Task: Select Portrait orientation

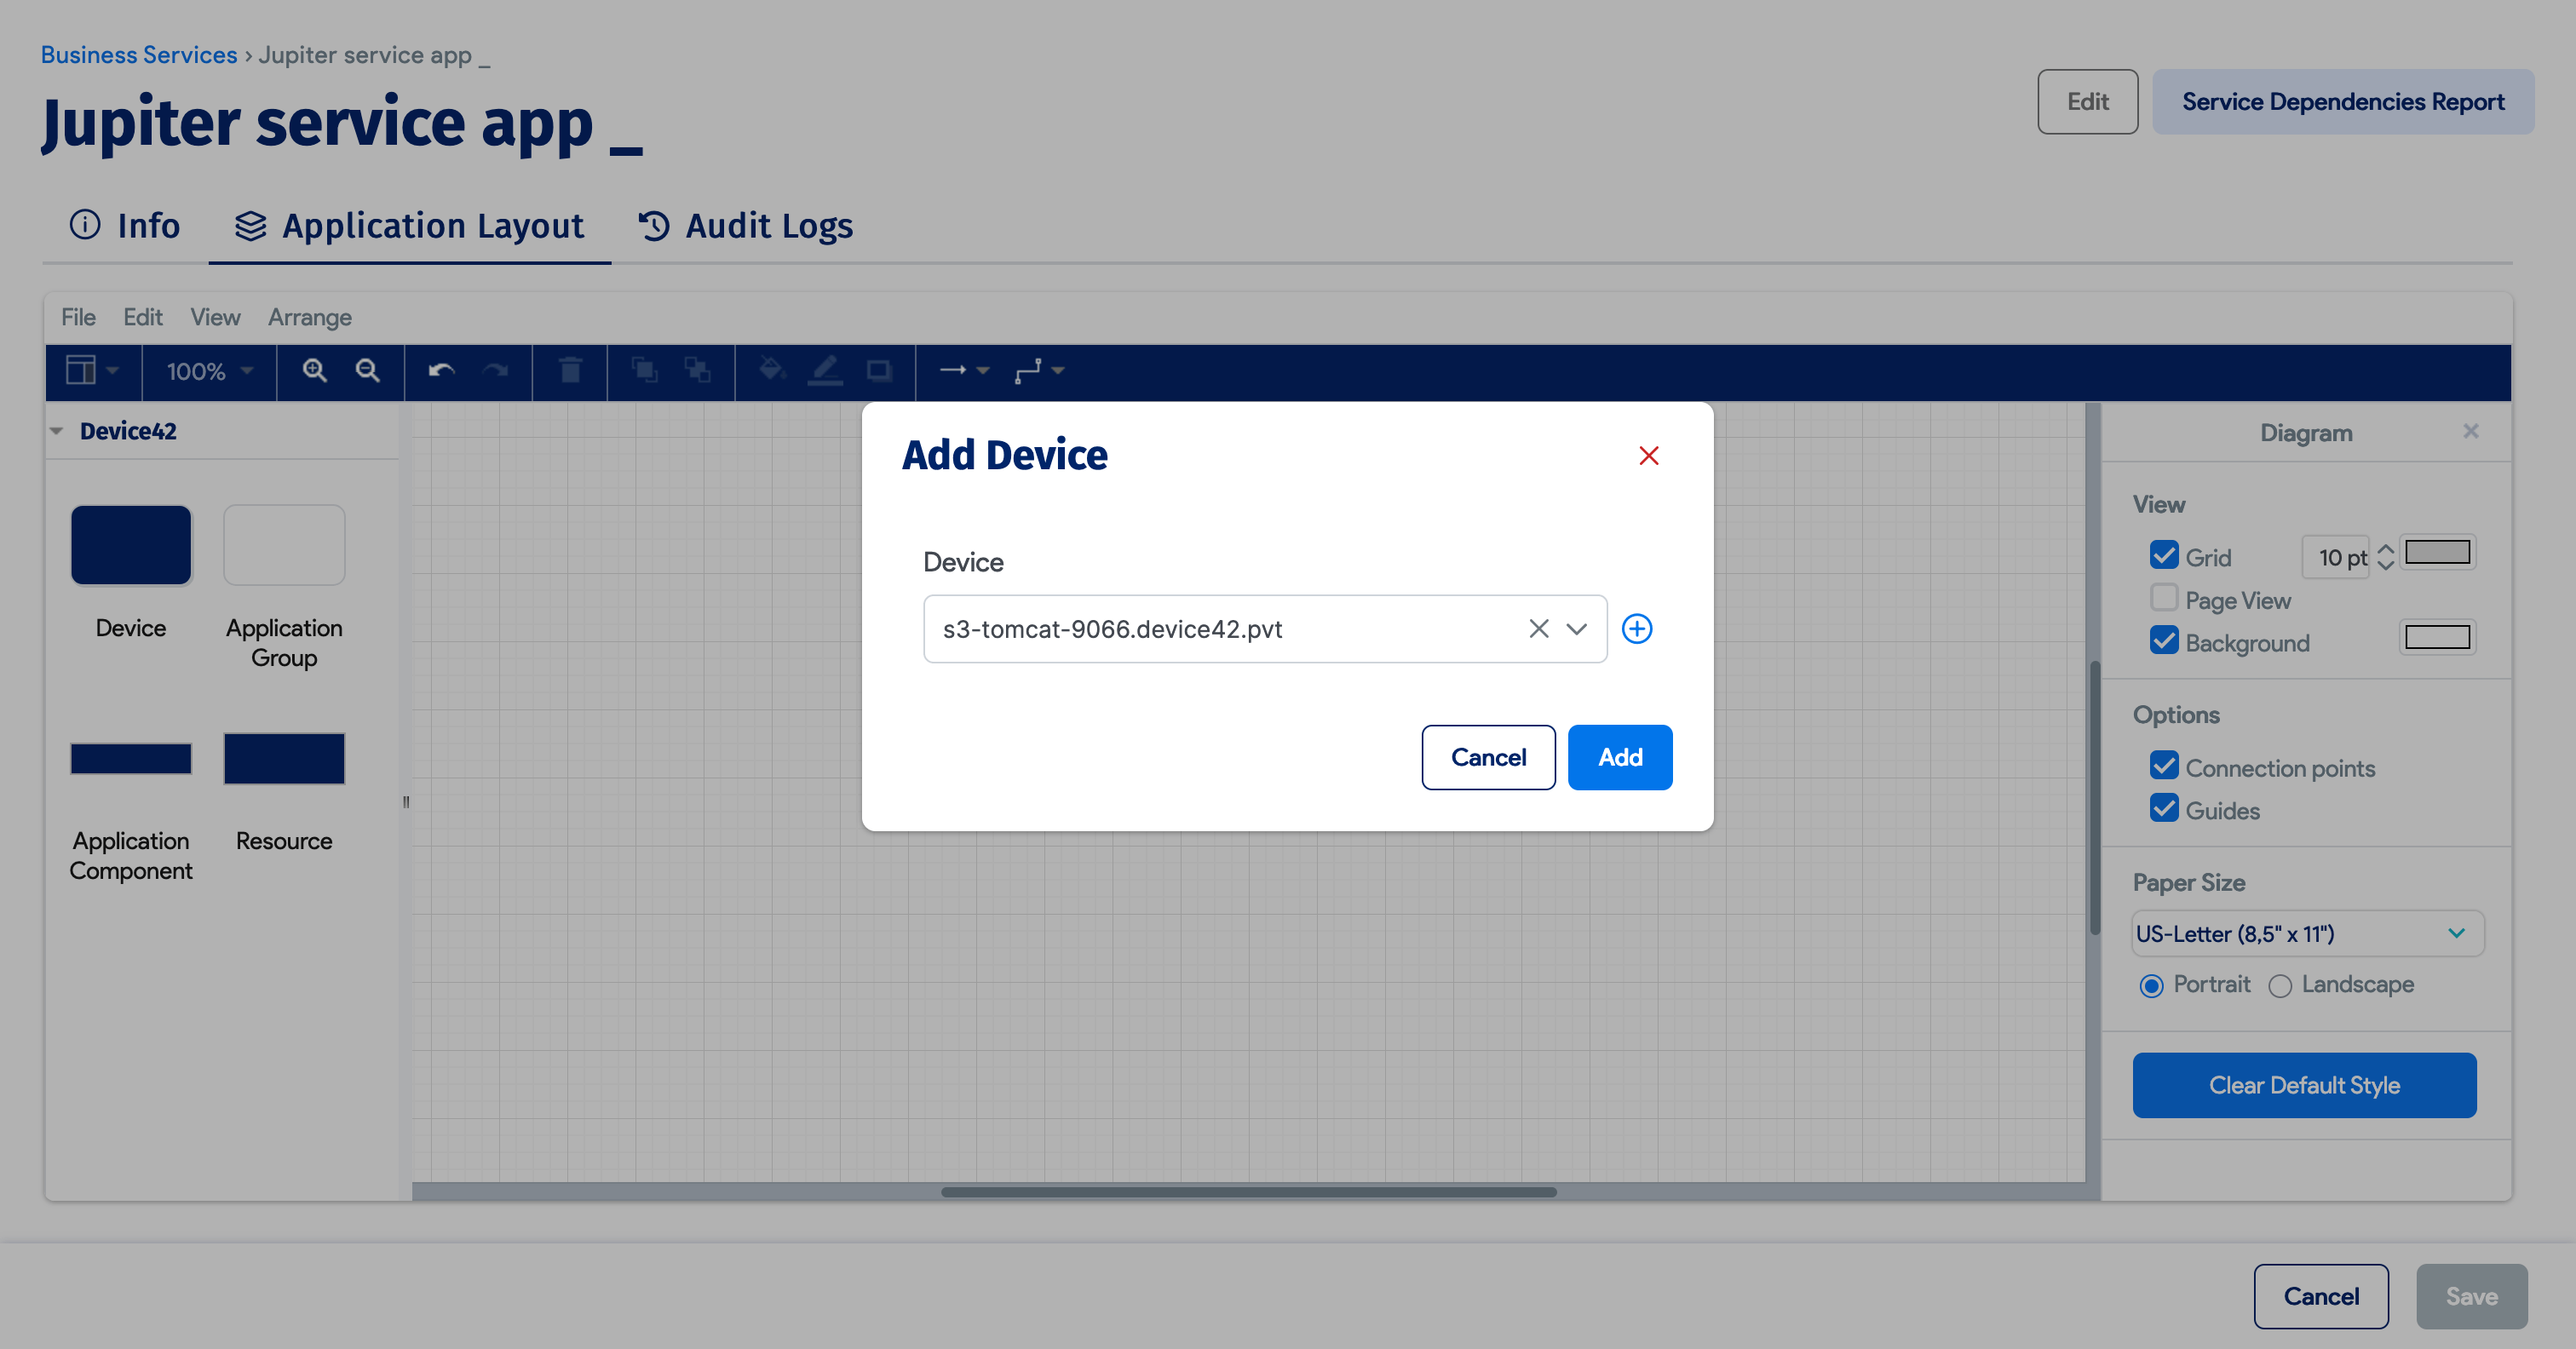Action: 2151,986
